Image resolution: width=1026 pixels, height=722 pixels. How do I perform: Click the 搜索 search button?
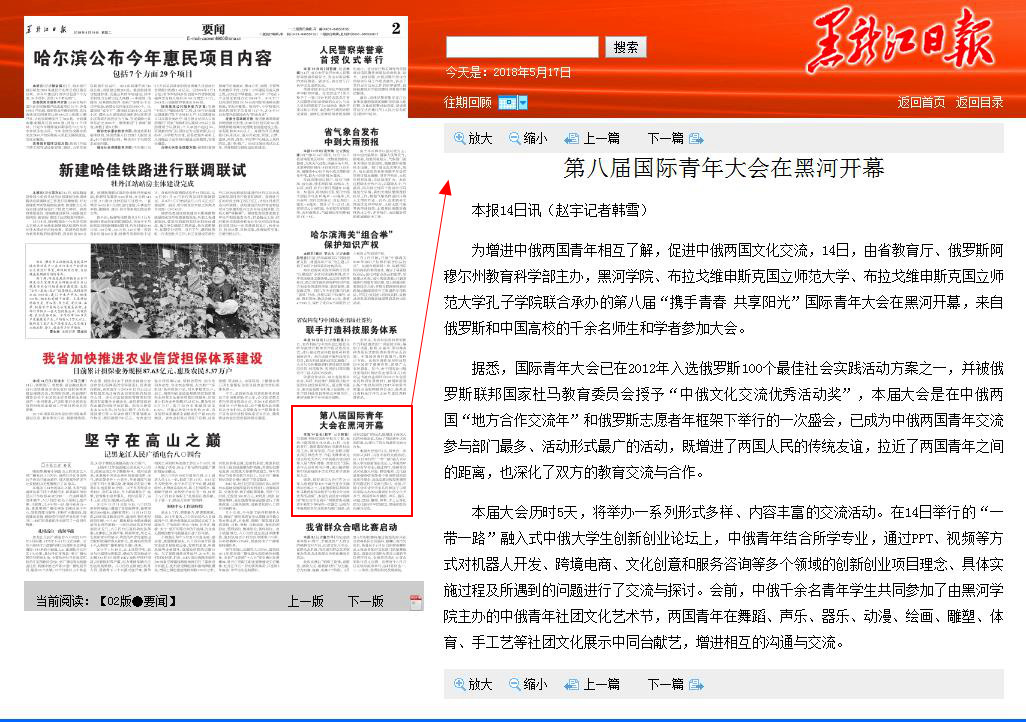[x=625, y=47]
